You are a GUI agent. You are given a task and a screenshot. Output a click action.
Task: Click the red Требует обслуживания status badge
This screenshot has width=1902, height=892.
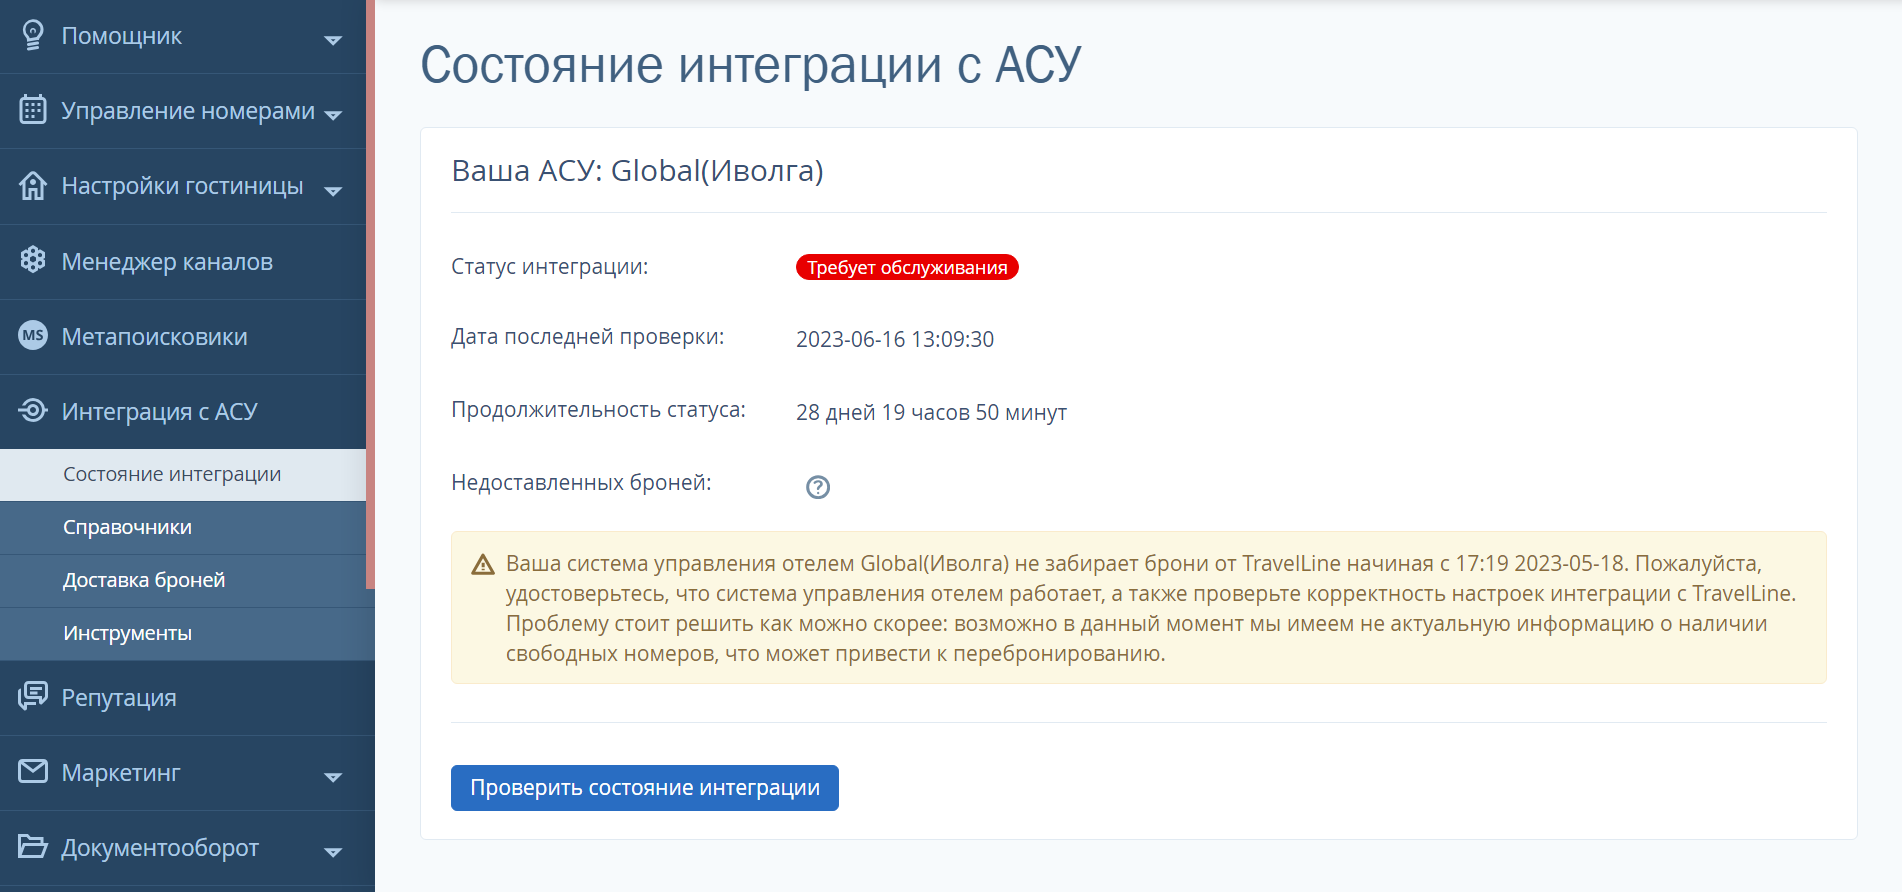(907, 267)
